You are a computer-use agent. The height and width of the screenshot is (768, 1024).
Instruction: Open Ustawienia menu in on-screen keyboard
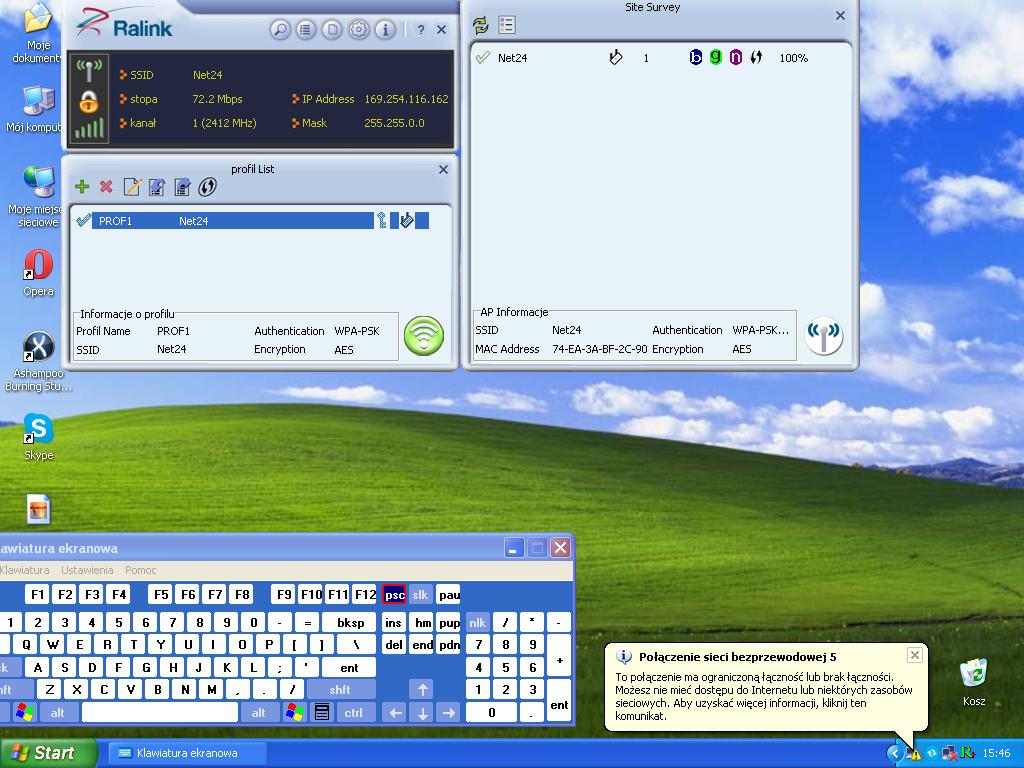(87, 570)
